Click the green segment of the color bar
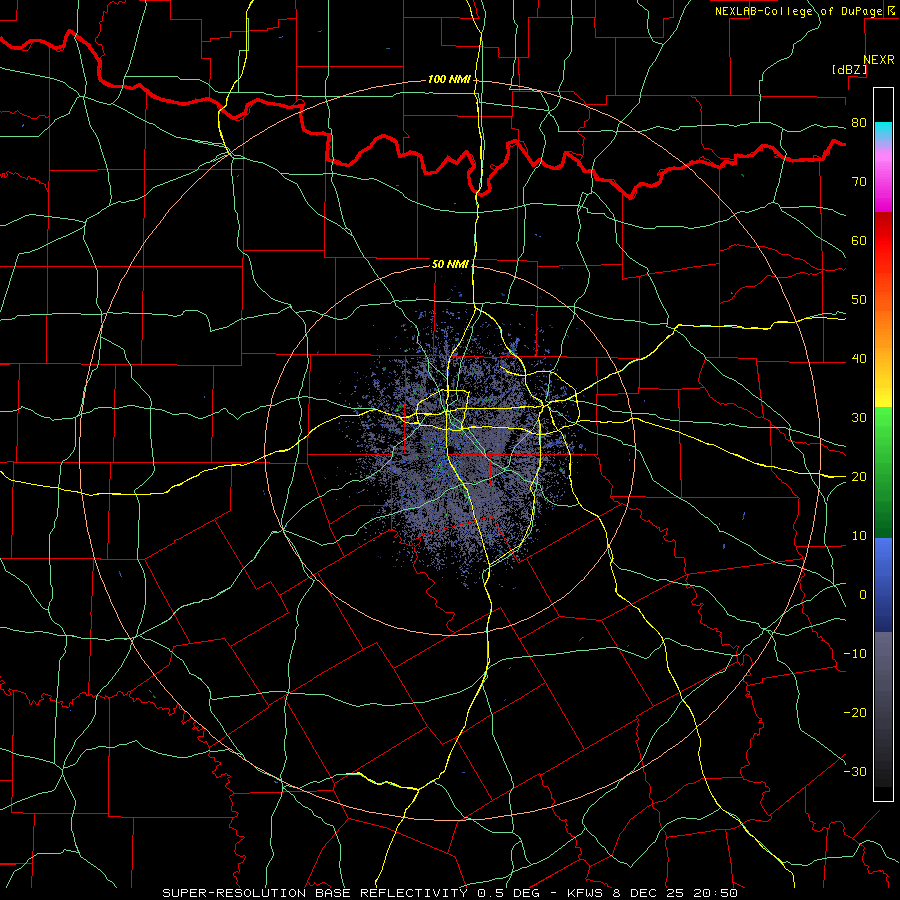 coord(883,471)
